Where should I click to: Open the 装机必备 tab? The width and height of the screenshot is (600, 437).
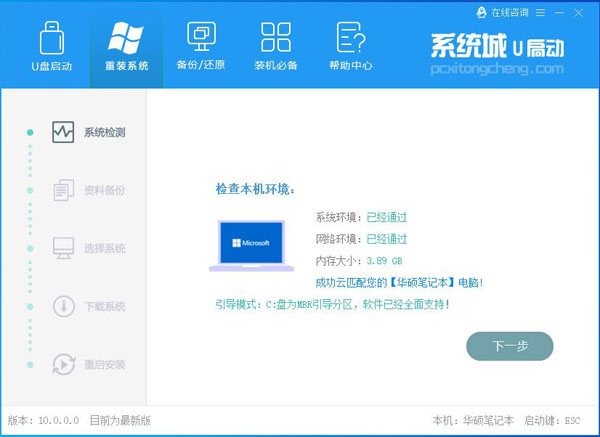[x=276, y=46]
